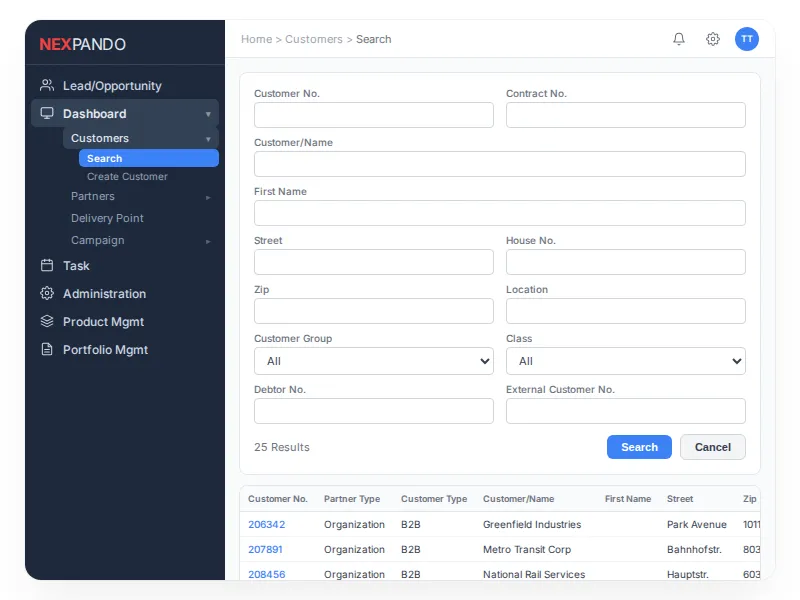Open the Portfolio Mgmt document icon
This screenshot has width=800, height=600.
[x=45, y=350]
